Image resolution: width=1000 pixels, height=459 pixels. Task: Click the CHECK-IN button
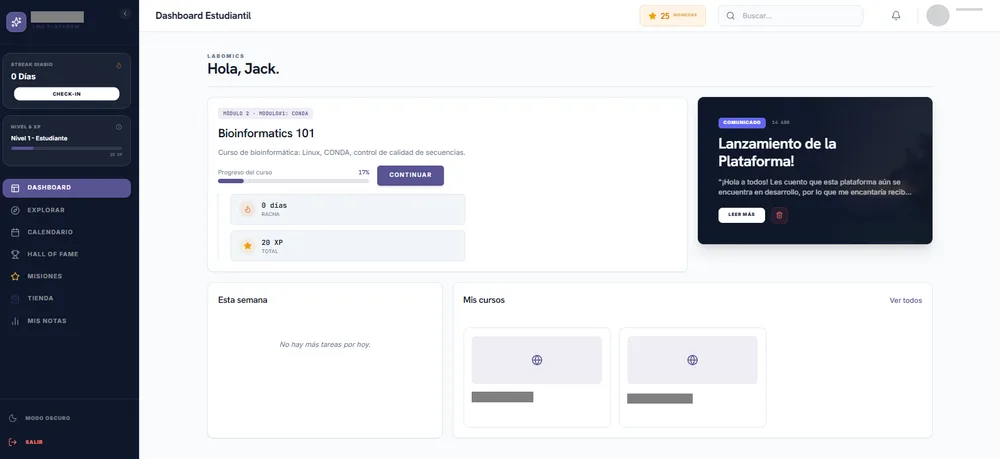[66, 94]
